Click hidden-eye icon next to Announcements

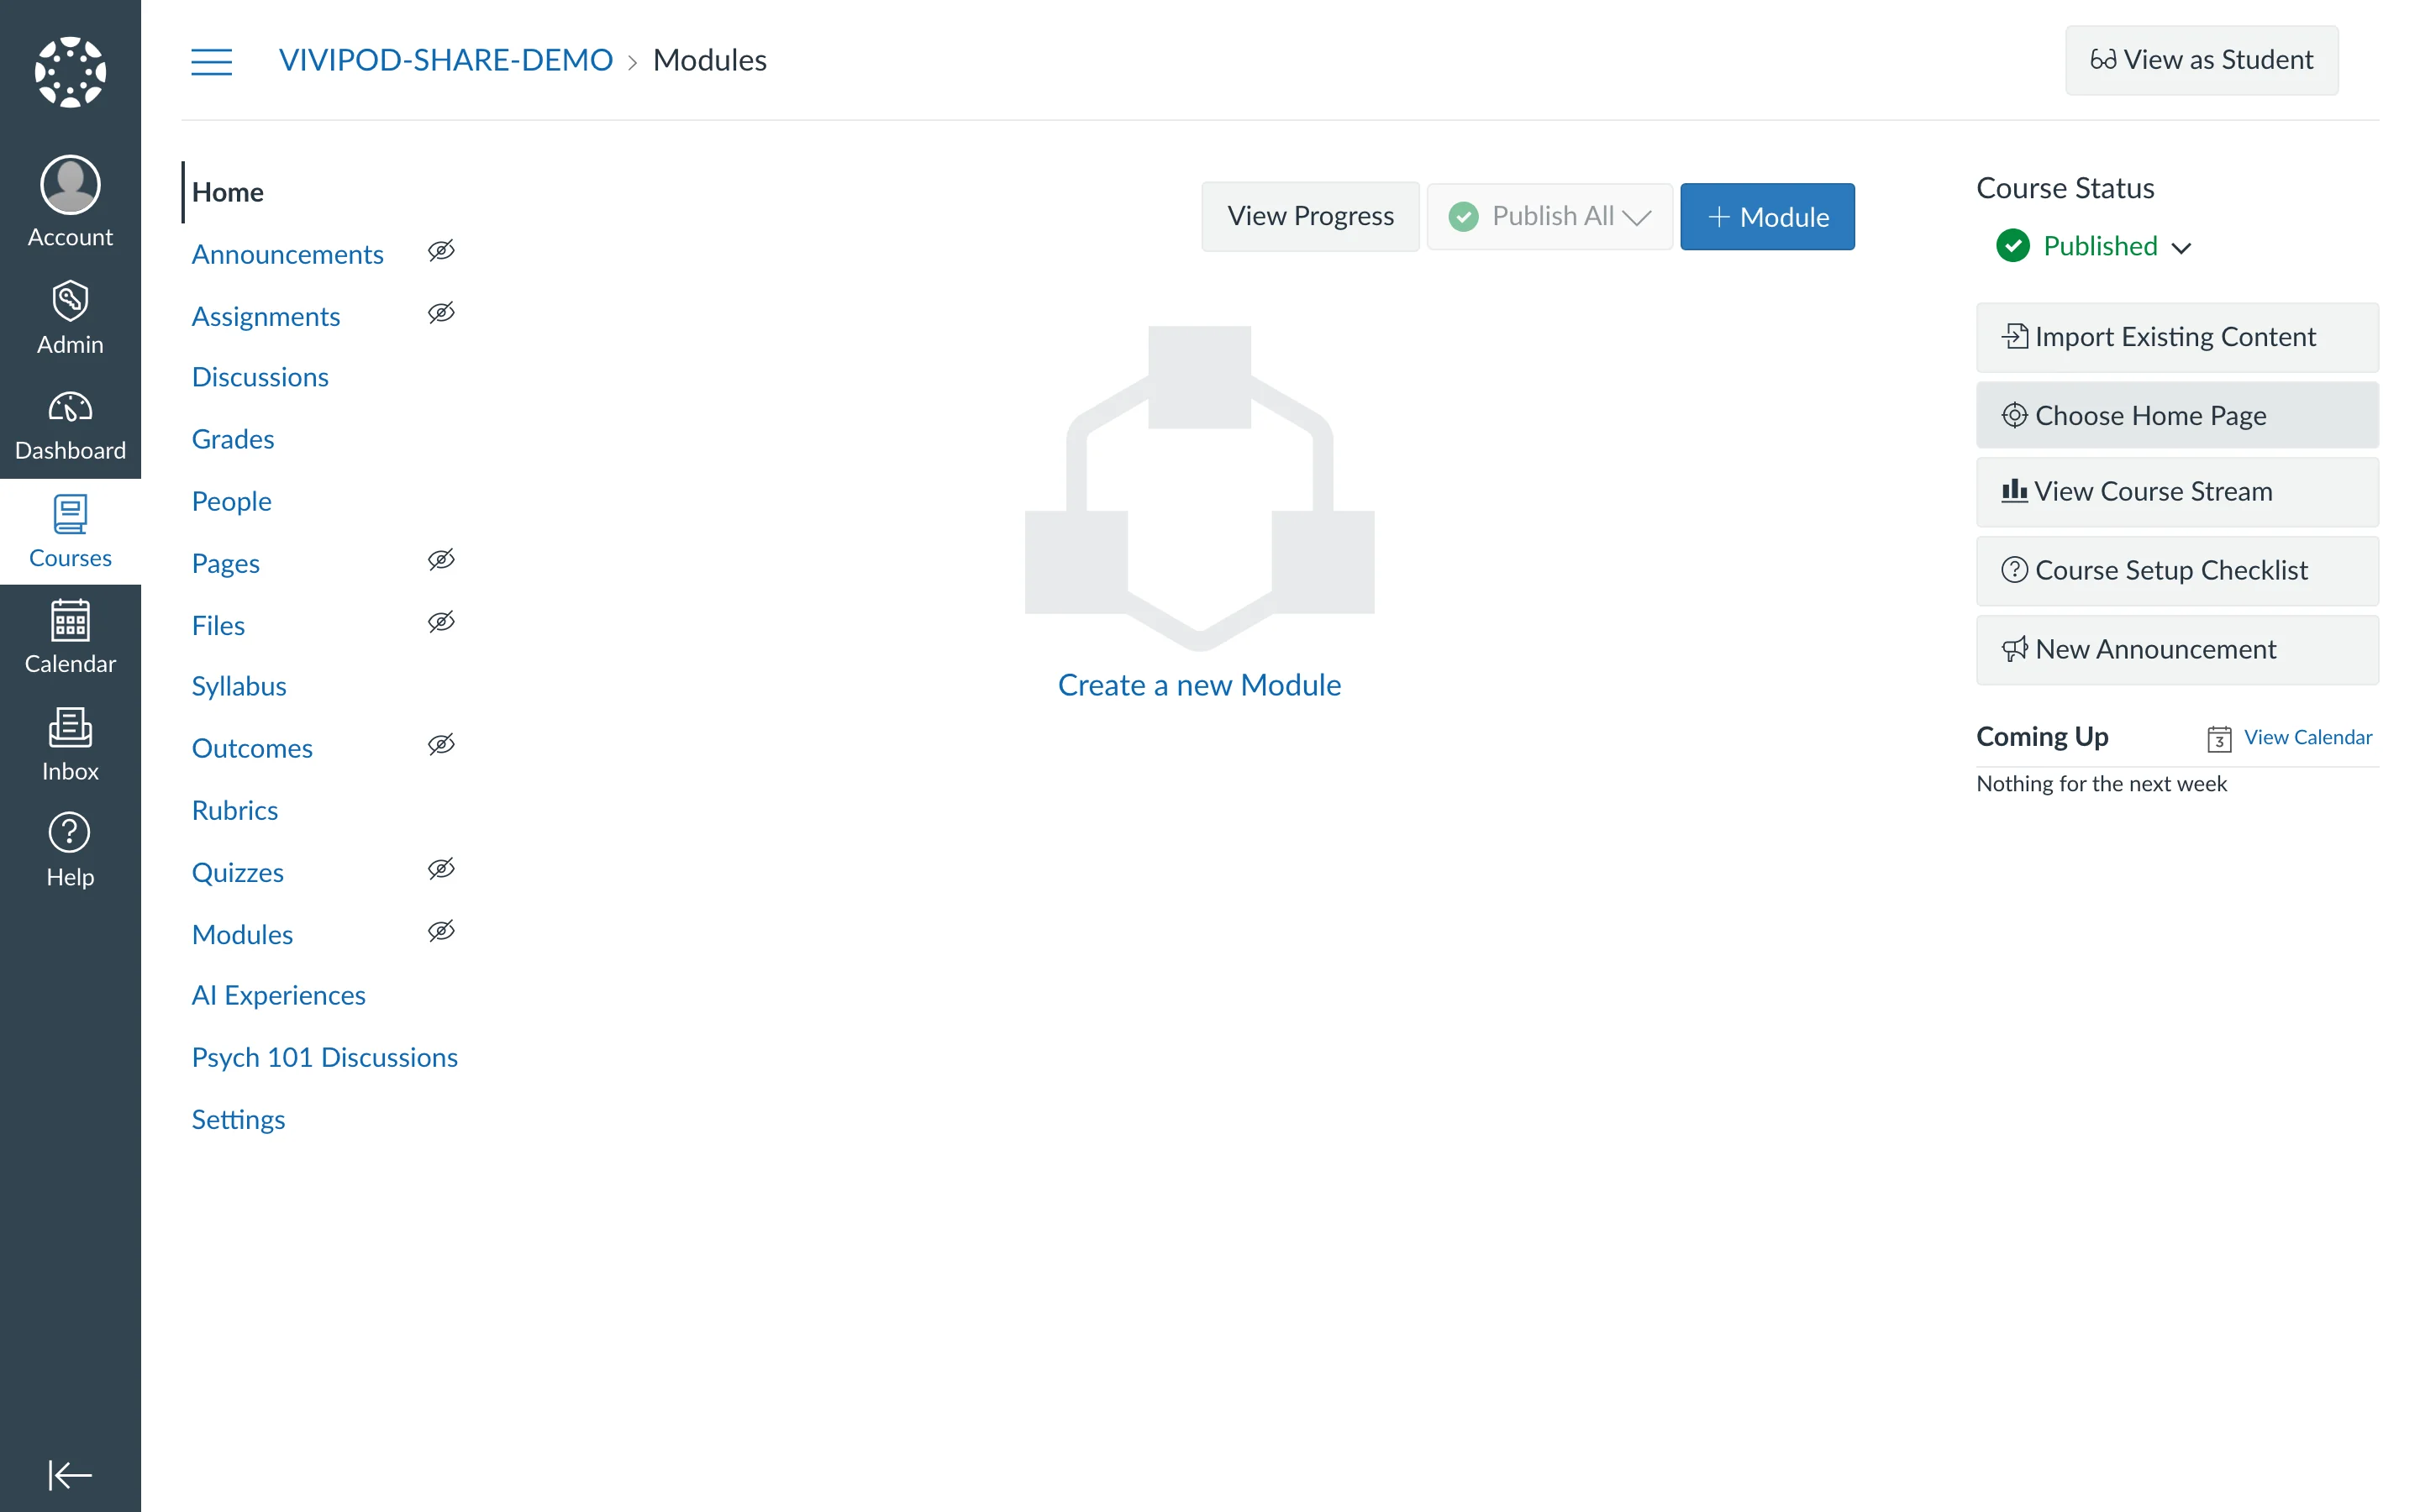tap(441, 251)
